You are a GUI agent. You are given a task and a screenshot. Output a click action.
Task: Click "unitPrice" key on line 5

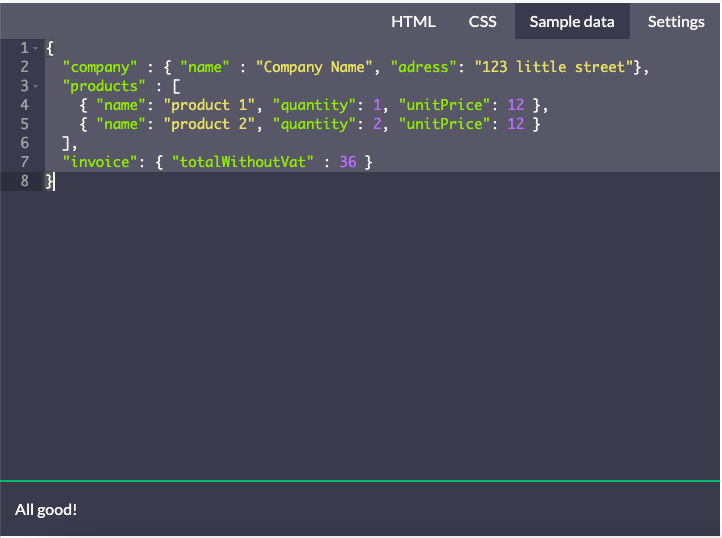click(x=444, y=124)
